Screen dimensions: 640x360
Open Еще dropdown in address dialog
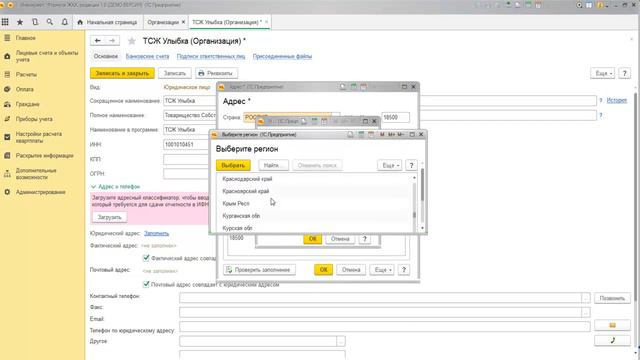pyautogui.click(x=382, y=270)
